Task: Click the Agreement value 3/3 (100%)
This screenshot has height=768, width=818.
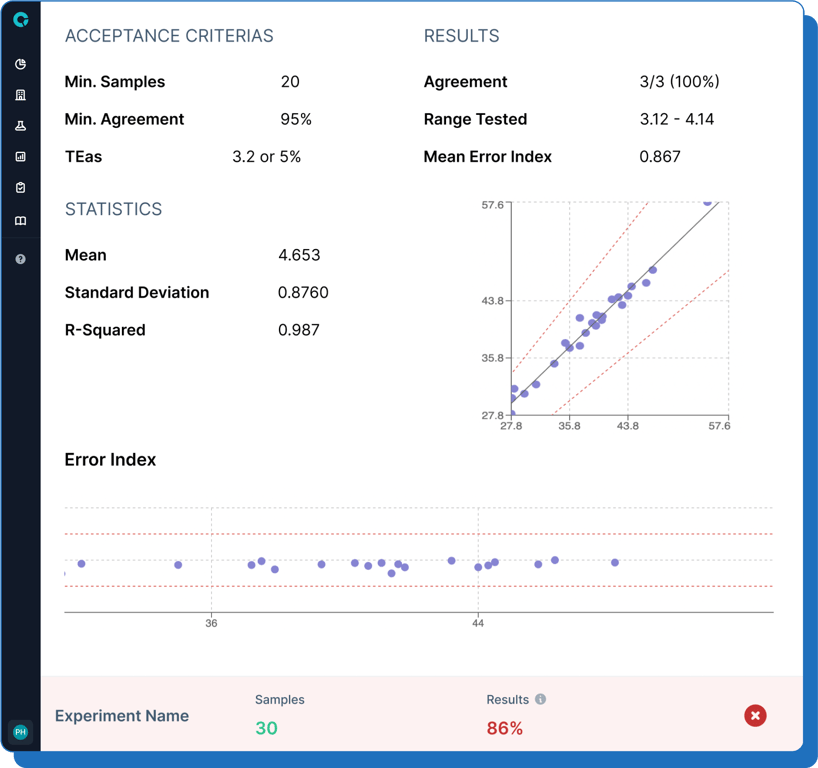Action: [679, 82]
